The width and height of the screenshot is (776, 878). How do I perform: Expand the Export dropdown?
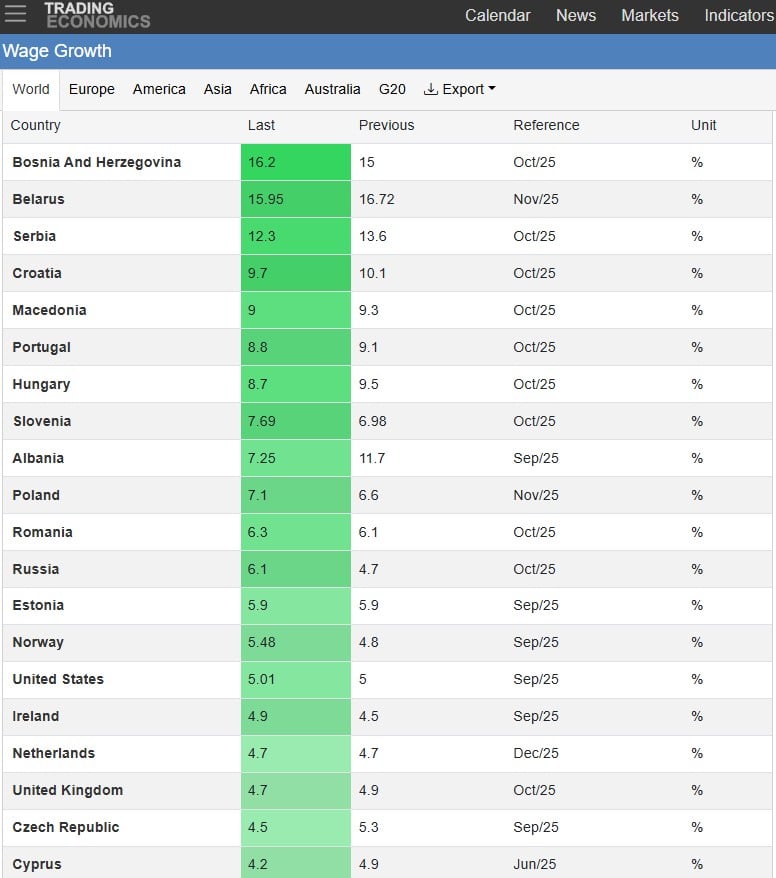[460, 89]
